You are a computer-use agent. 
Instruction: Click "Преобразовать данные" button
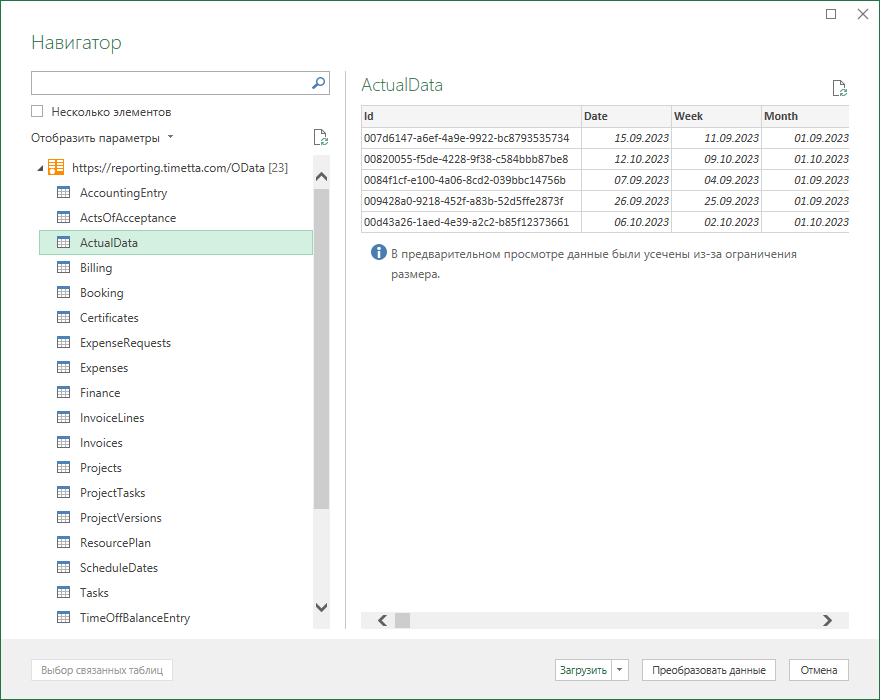709,670
